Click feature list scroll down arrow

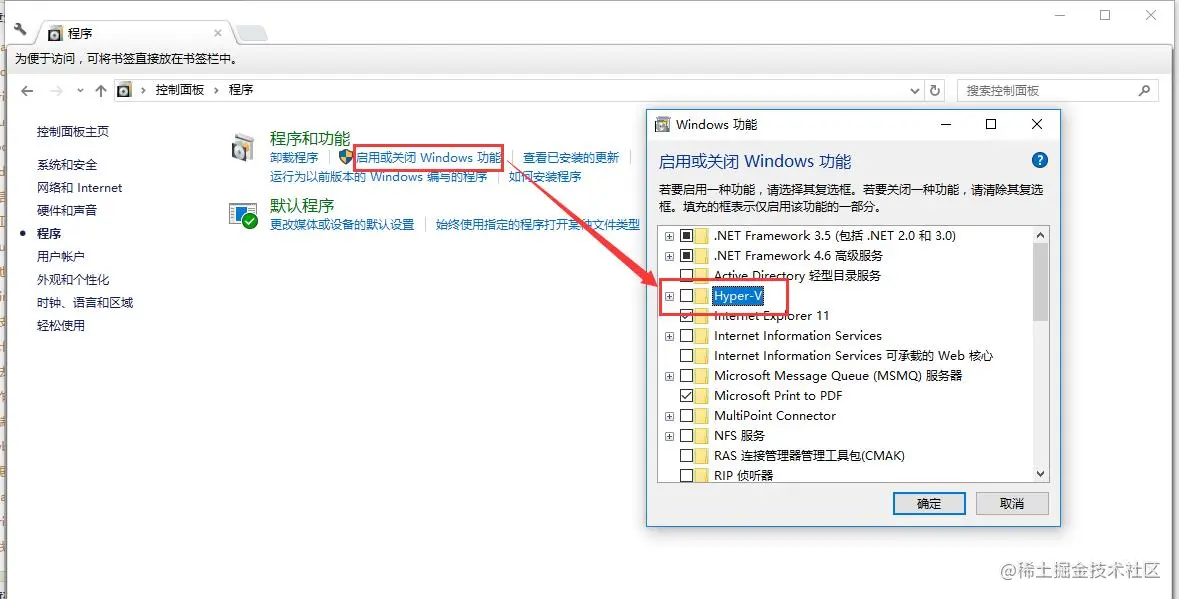[1041, 473]
